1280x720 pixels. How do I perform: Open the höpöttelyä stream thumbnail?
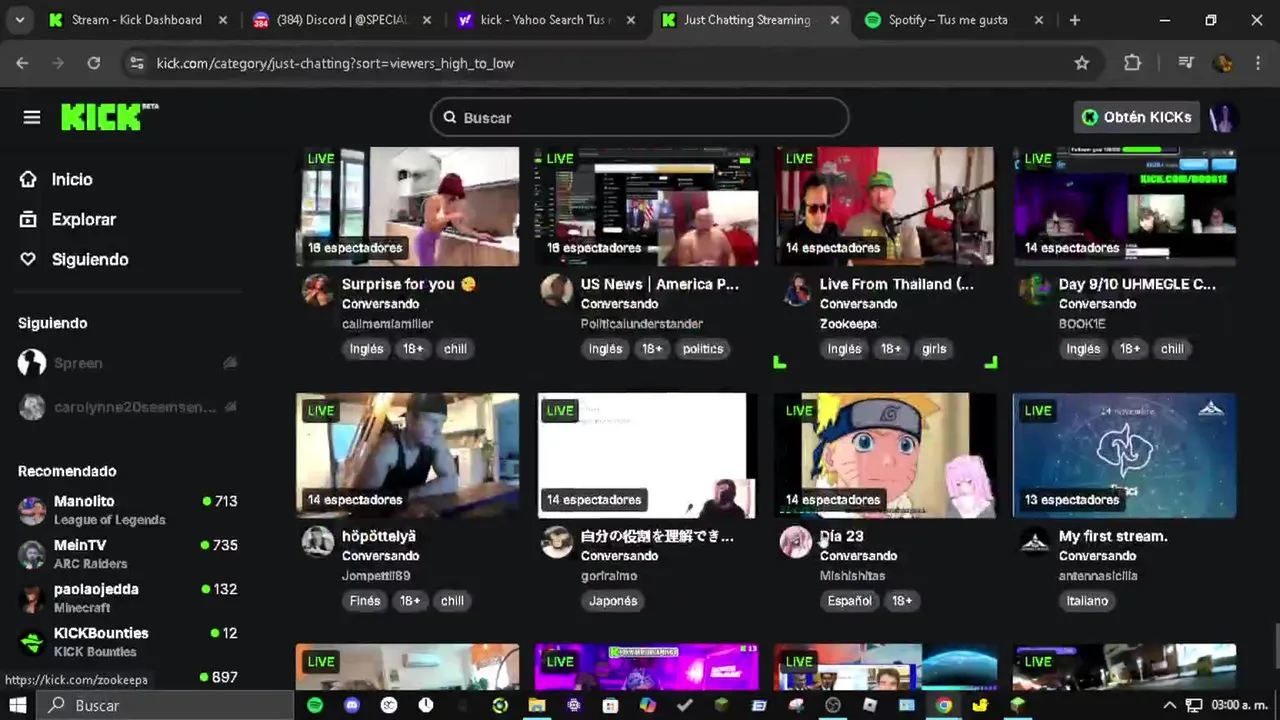tap(407, 455)
